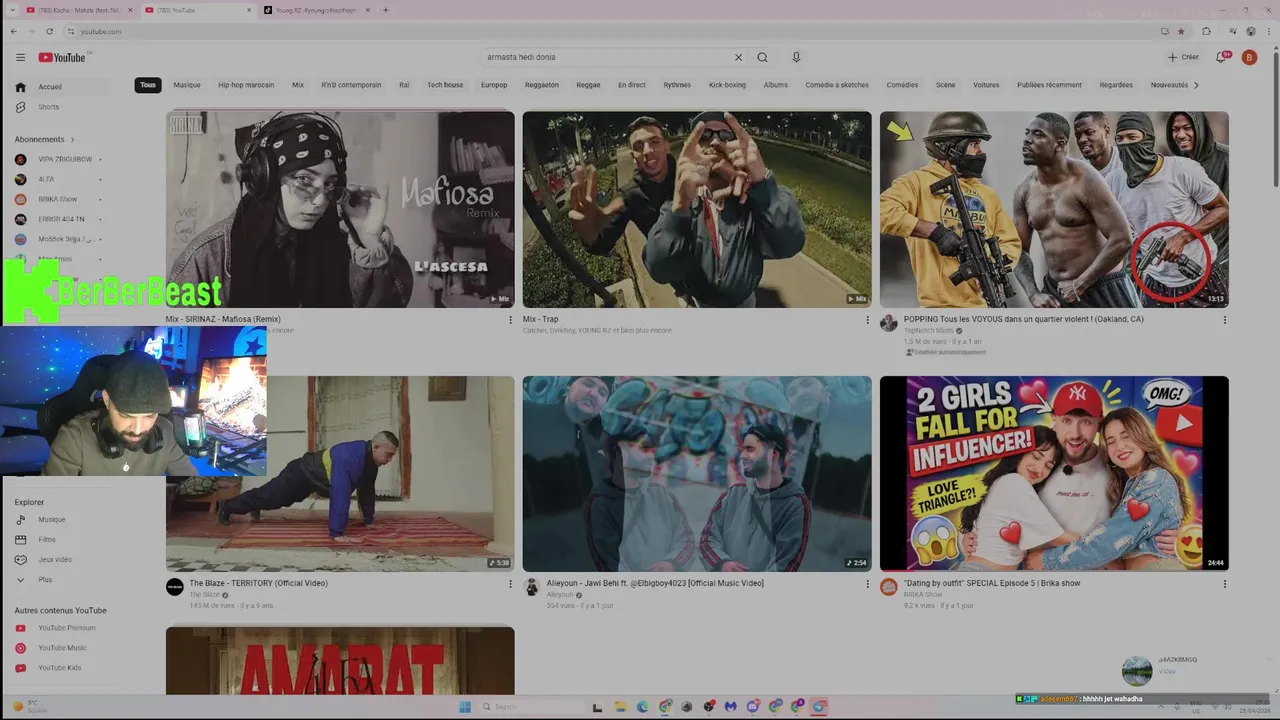Viewport: 1280px width, 720px height.
Task: Select the Kick-boxing filter chip
Action: coord(727,85)
